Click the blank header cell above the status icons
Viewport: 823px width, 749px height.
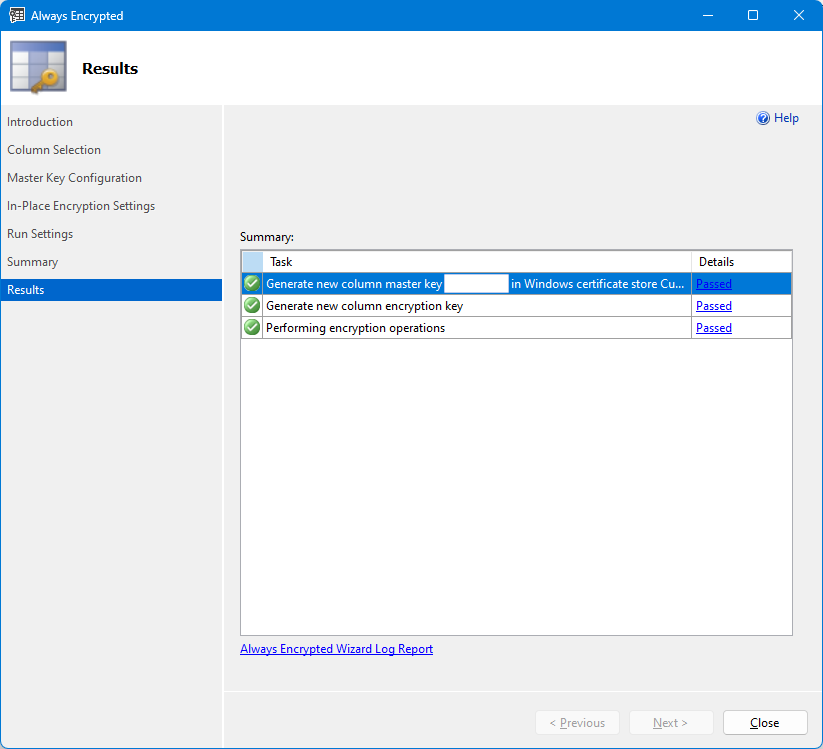pyautogui.click(x=251, y=261)
